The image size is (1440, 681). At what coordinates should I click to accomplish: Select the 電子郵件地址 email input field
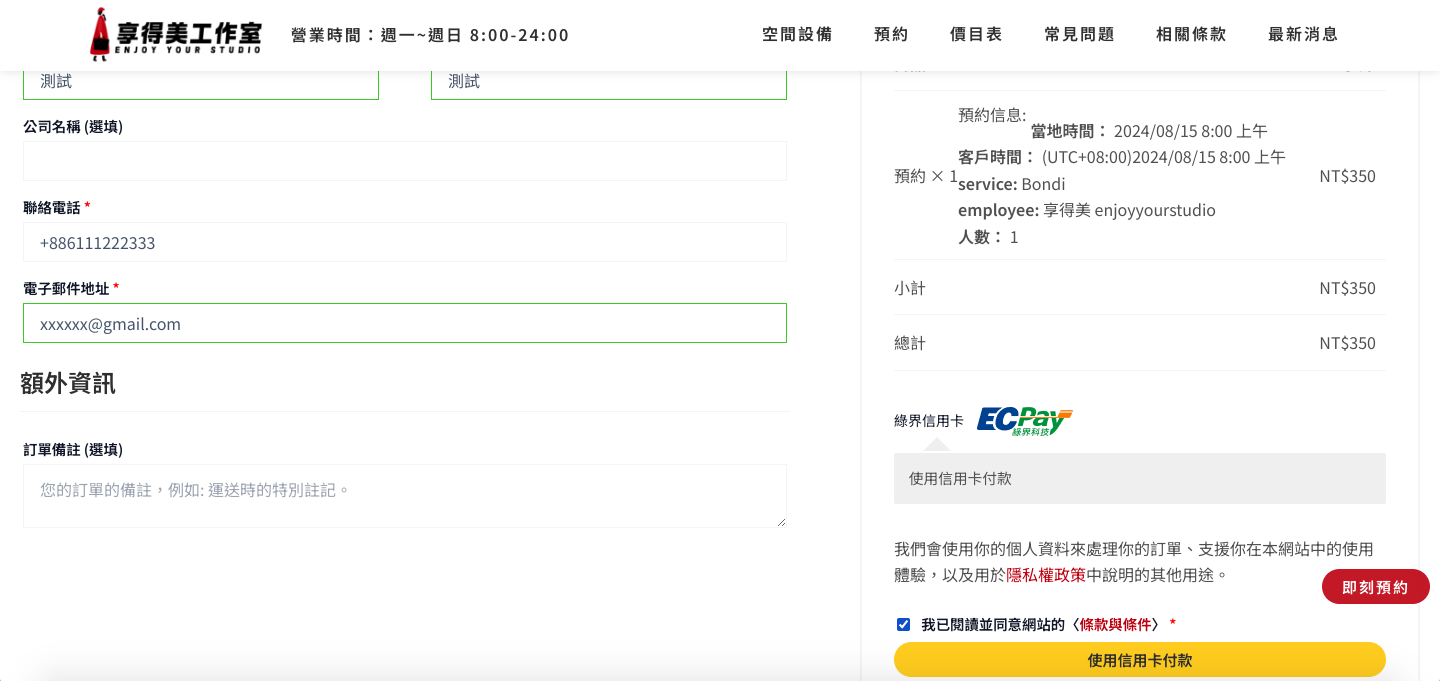[x=404, y=323]
